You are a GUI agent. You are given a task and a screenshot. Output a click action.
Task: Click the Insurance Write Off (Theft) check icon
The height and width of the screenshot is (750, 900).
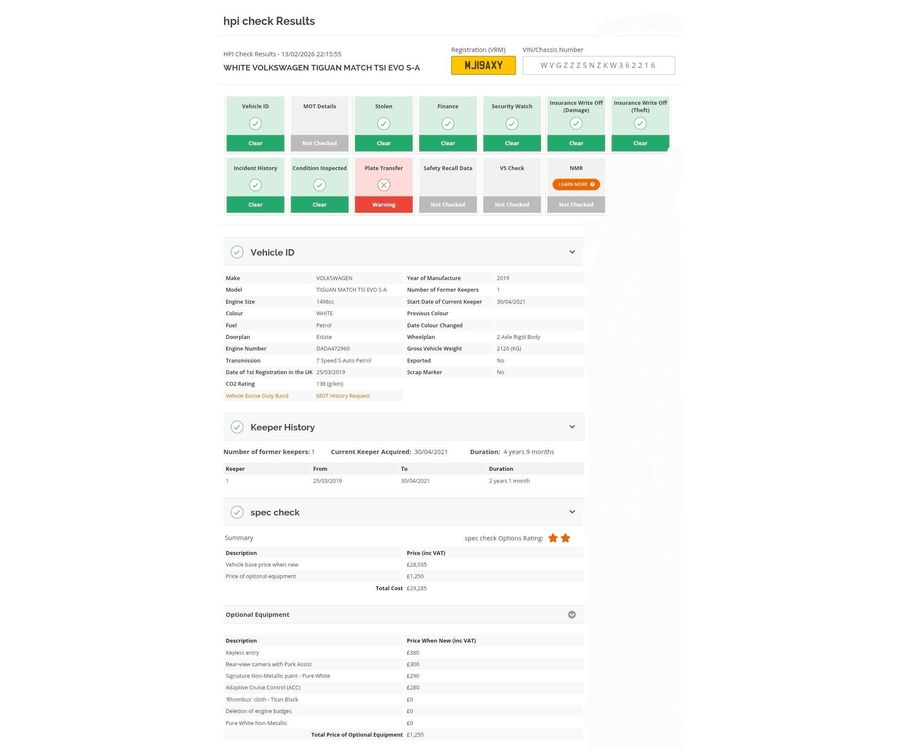pos(640,123)
